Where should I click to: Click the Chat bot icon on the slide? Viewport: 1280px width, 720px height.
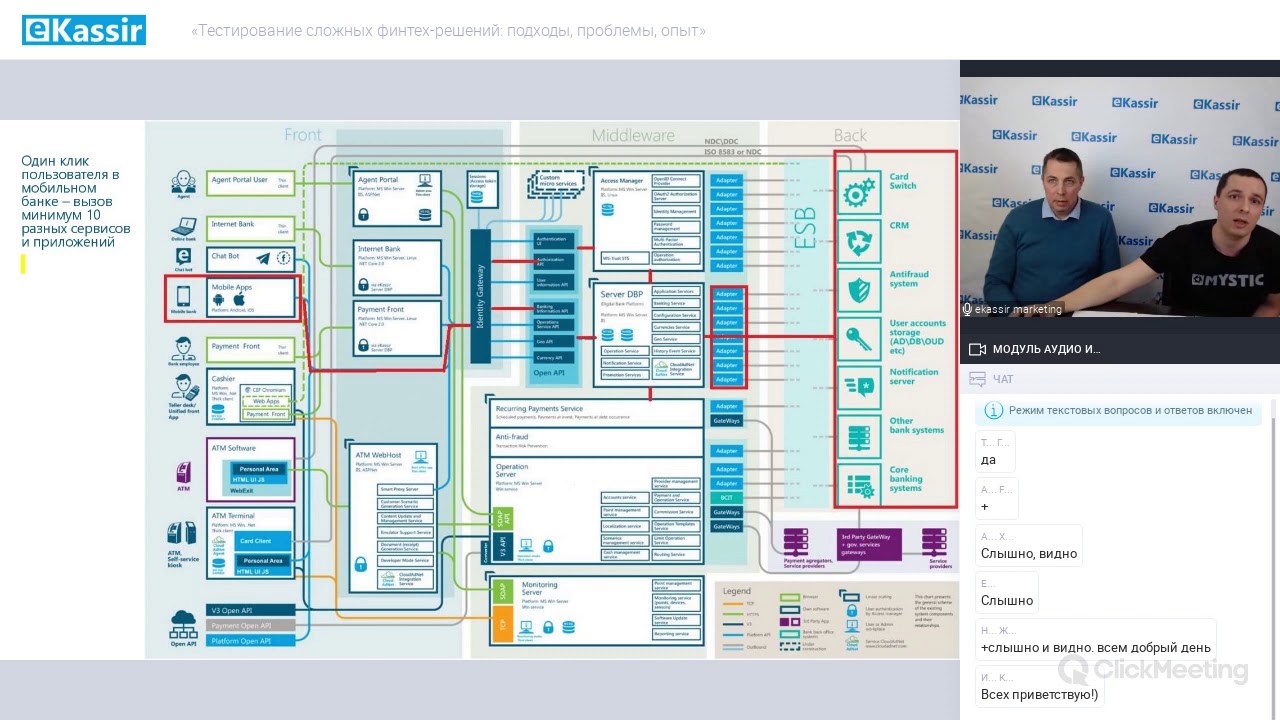(183, 256)
